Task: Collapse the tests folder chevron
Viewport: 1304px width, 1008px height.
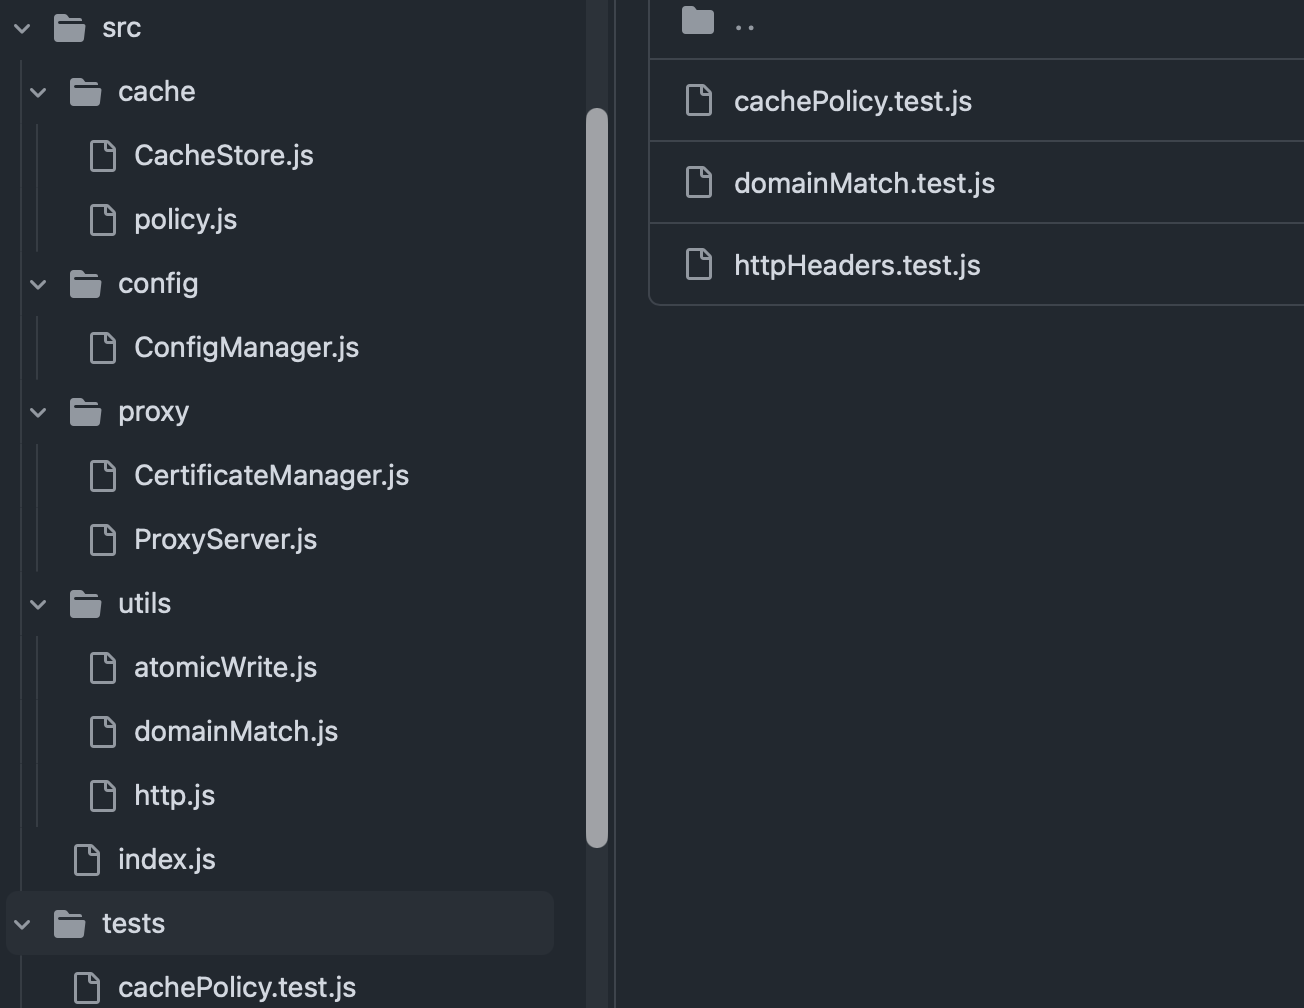Action: [23, 924]
